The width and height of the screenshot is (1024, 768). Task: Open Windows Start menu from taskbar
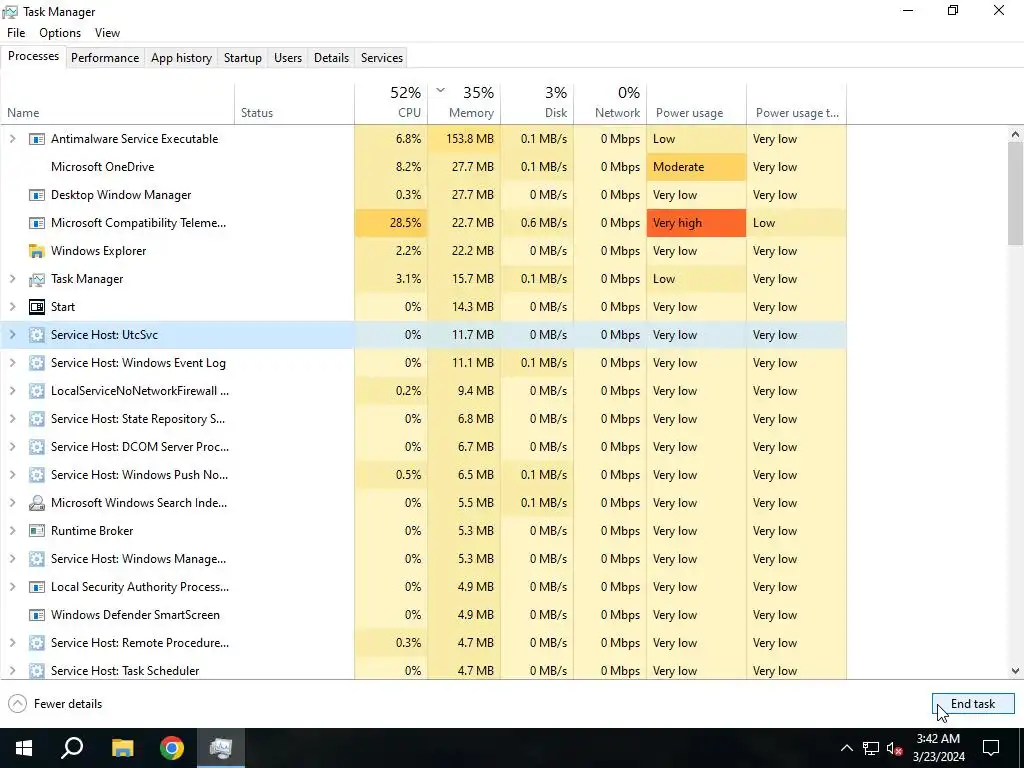(x=24, y=748)
